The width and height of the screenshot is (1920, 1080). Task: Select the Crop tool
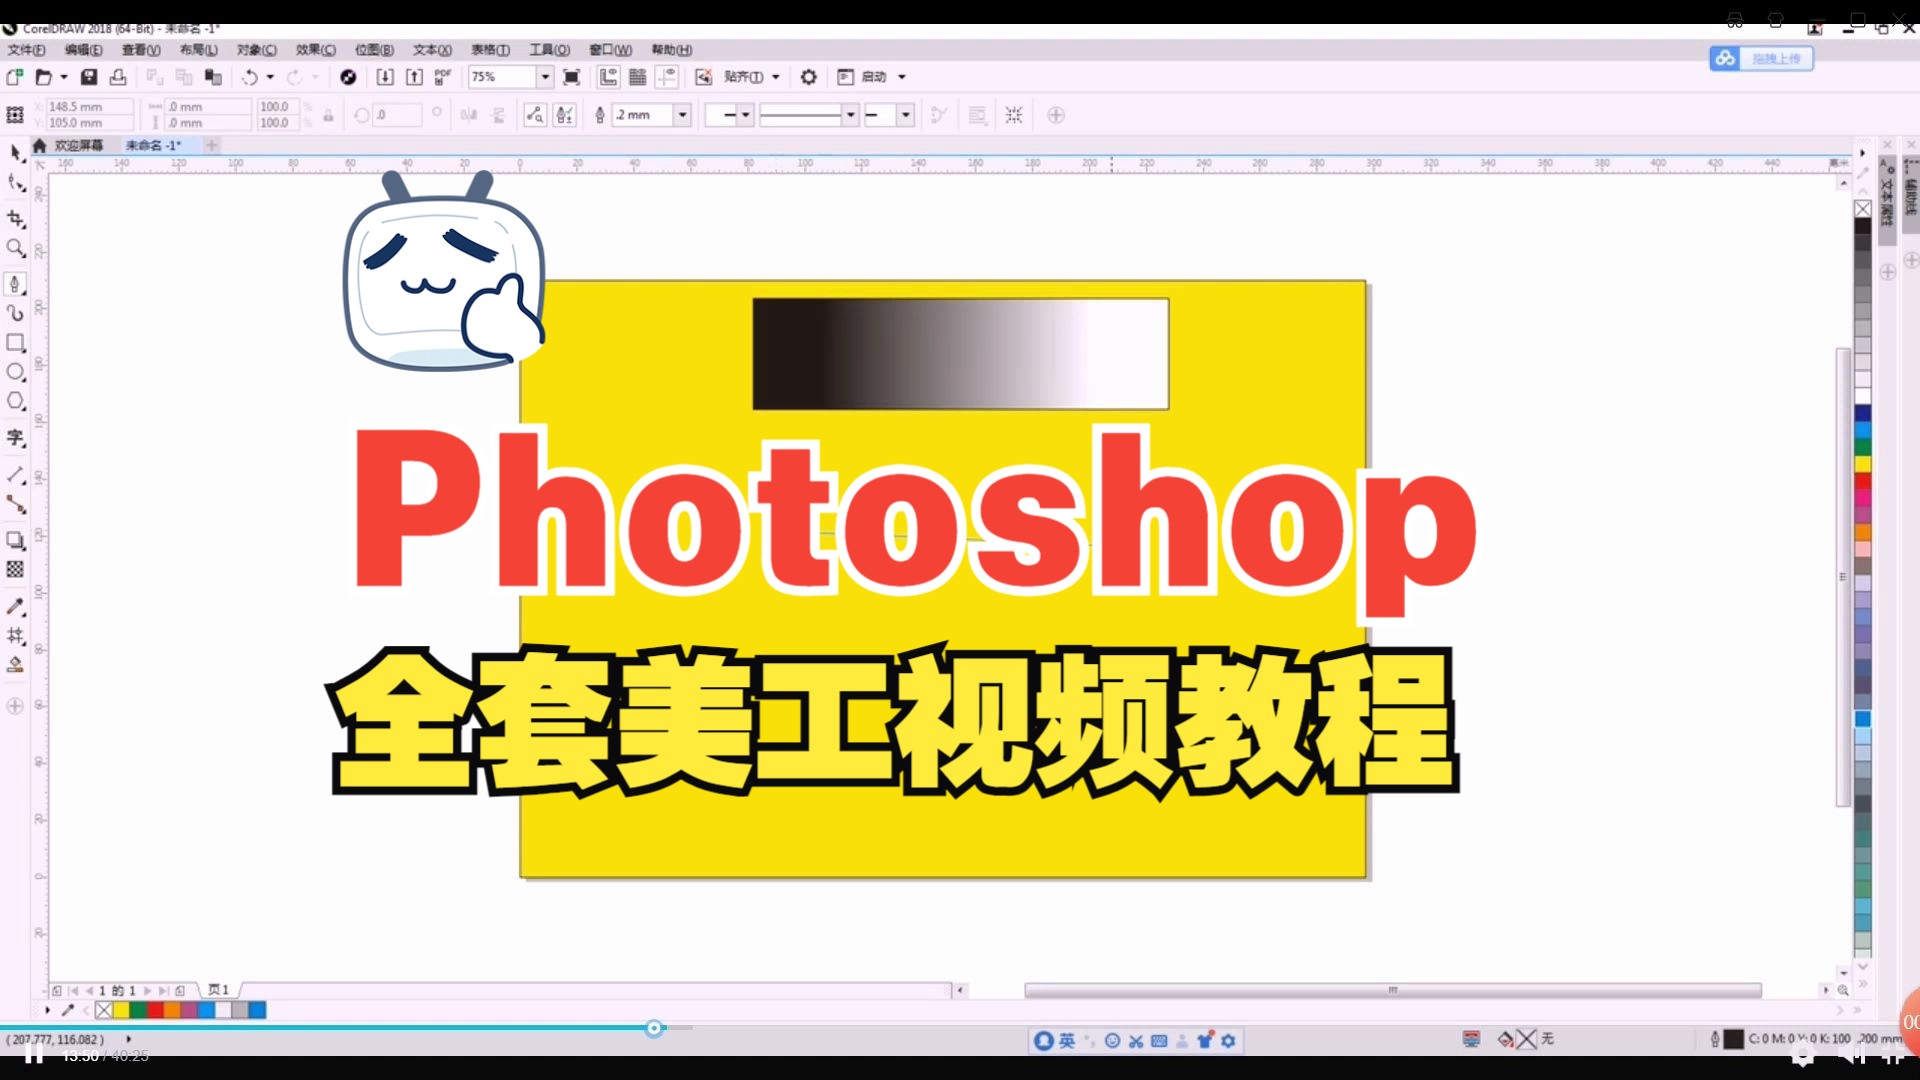(x=16, y=218)
